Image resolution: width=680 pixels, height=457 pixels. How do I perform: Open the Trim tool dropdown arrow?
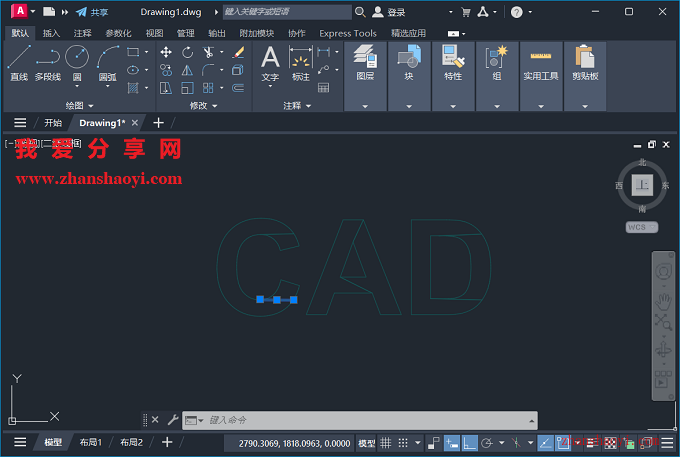coord(222,52)
